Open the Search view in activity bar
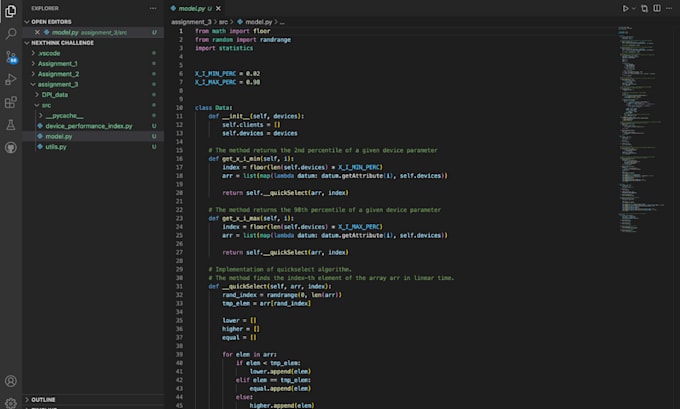Viewport: 680px width, 409px height. click(11, 33)
